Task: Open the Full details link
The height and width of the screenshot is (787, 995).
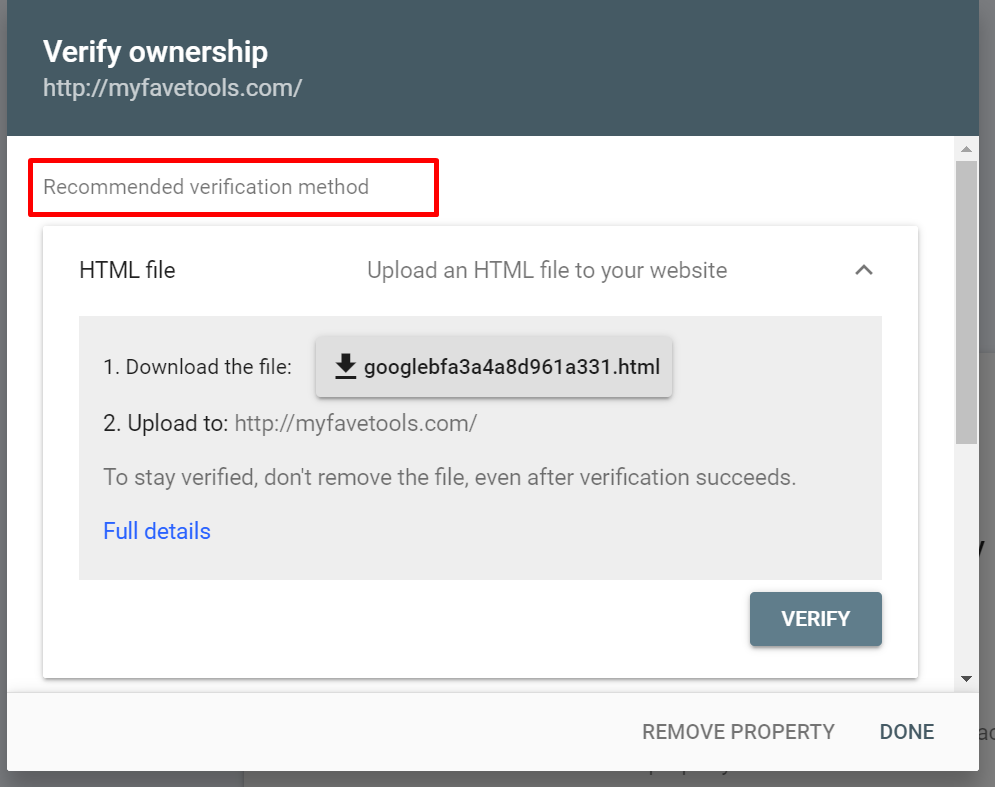Action: click(157, 531)
